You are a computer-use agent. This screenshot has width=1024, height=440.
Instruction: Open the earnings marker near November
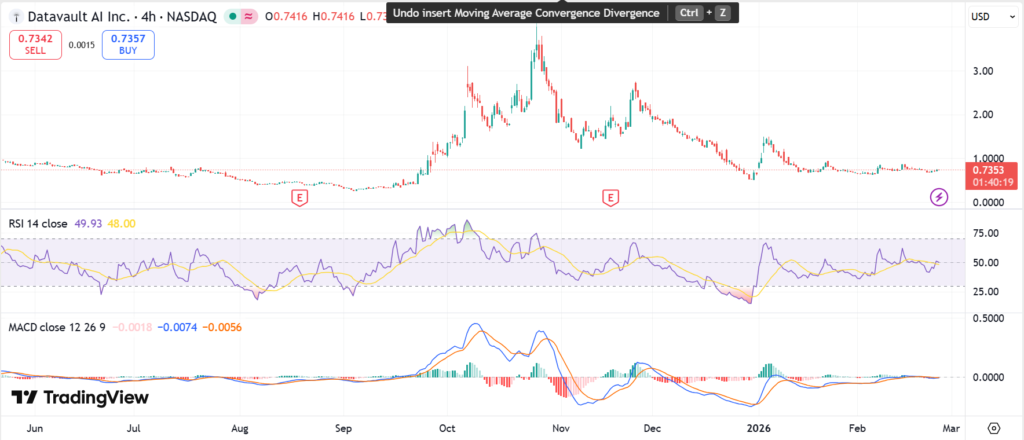[x=610, y=198]
